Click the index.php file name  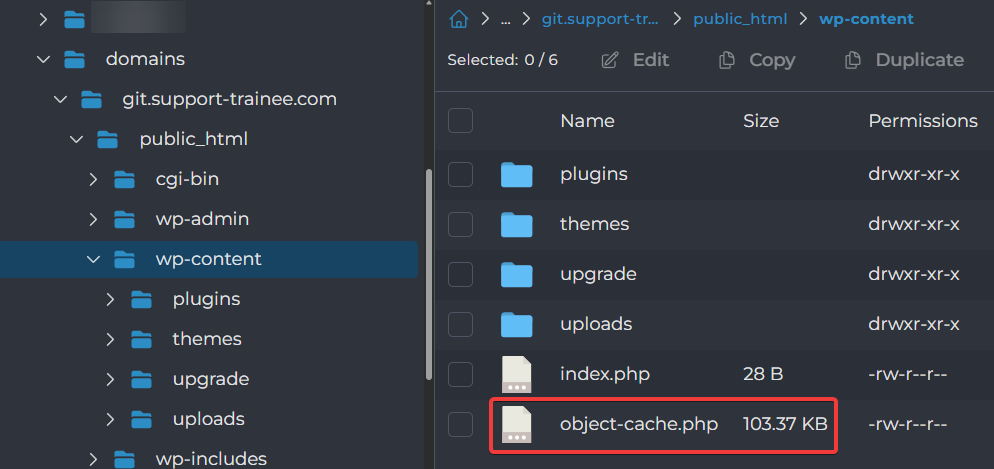point(605,375)
